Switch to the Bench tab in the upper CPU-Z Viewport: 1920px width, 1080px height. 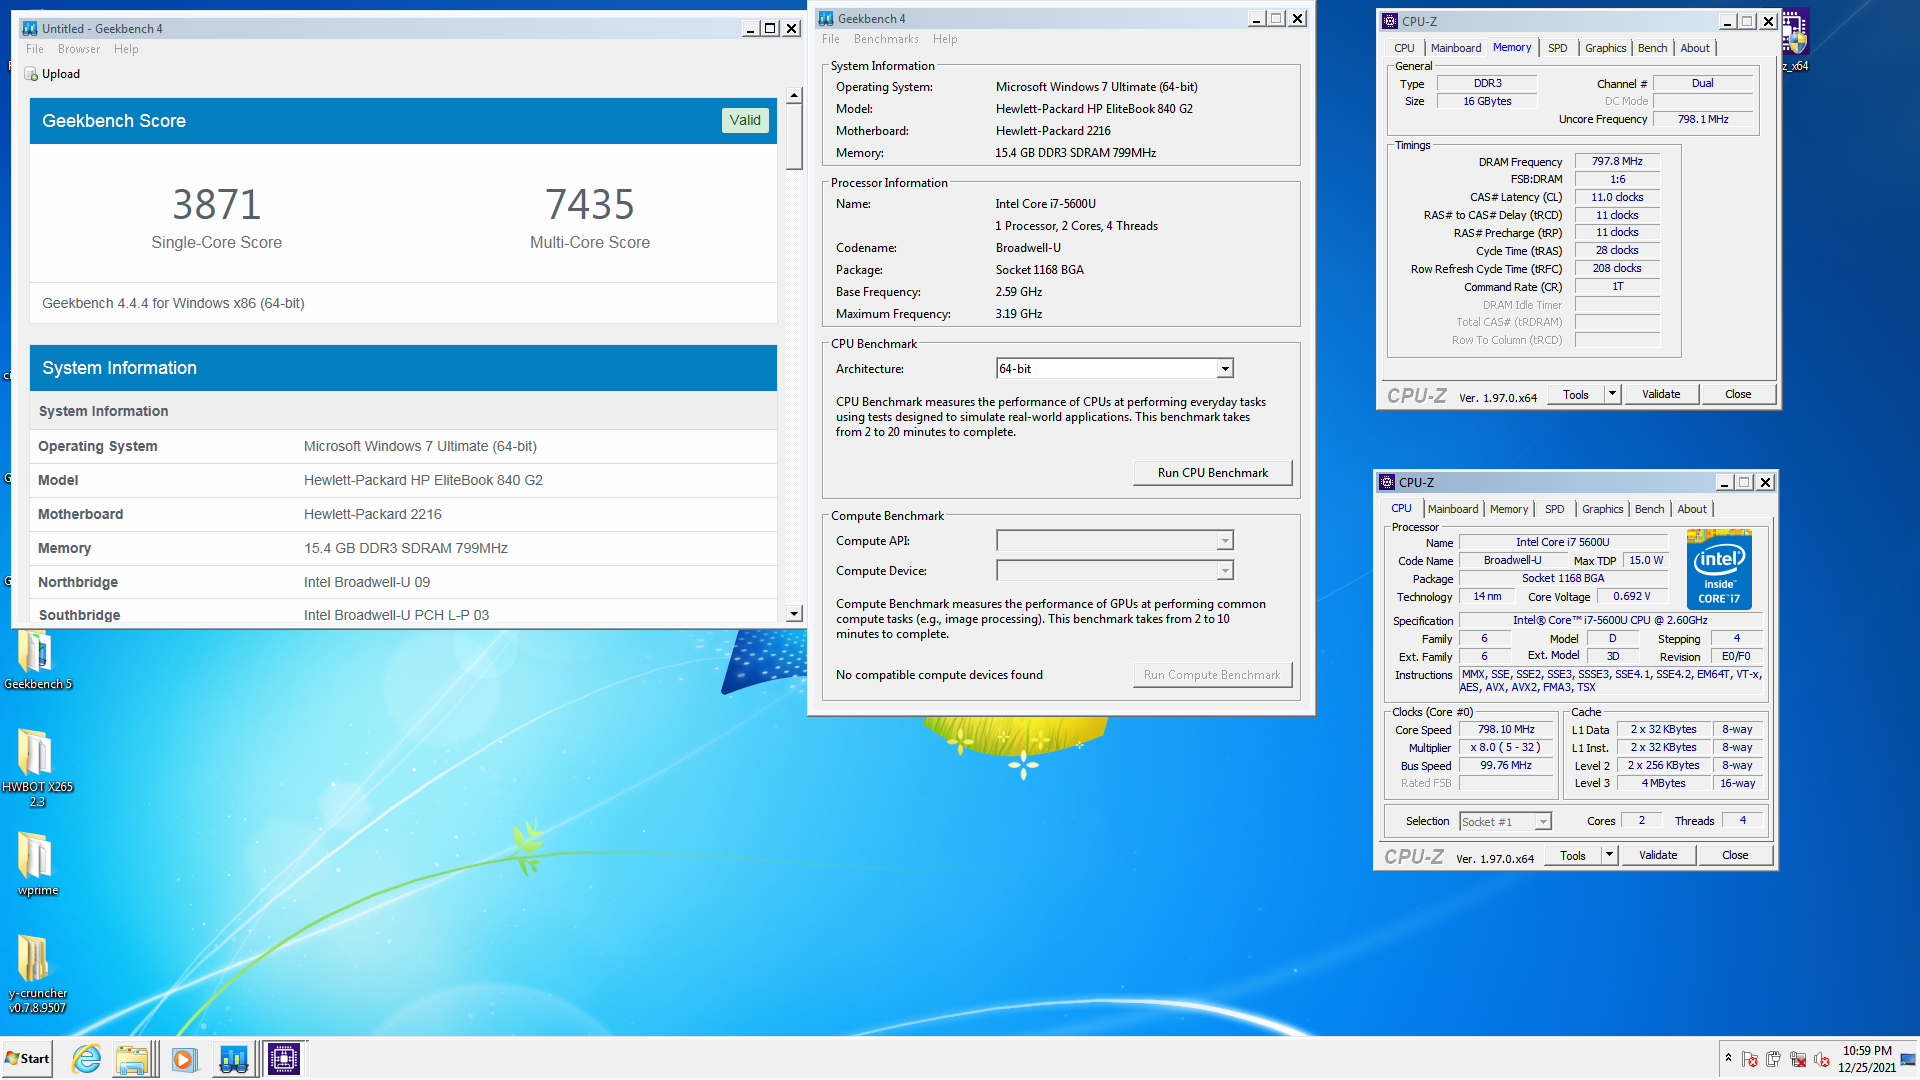1653,48
